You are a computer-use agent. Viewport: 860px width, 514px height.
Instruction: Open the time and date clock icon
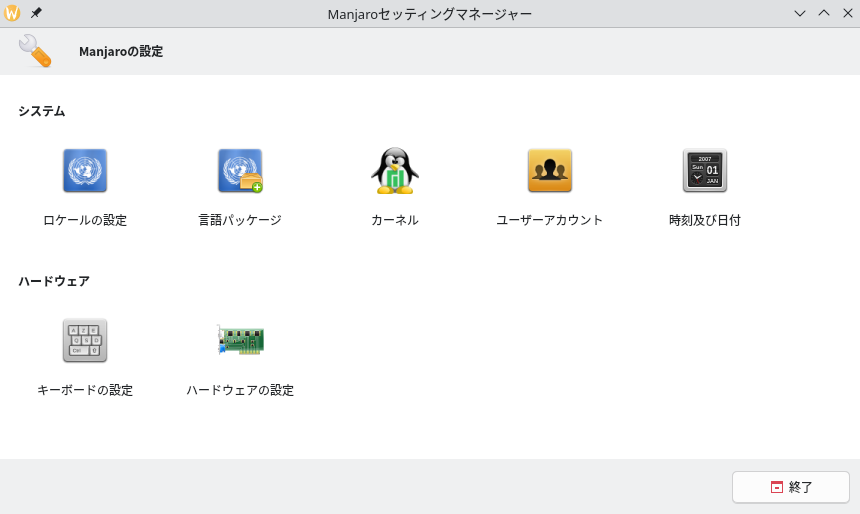[705, 171]
